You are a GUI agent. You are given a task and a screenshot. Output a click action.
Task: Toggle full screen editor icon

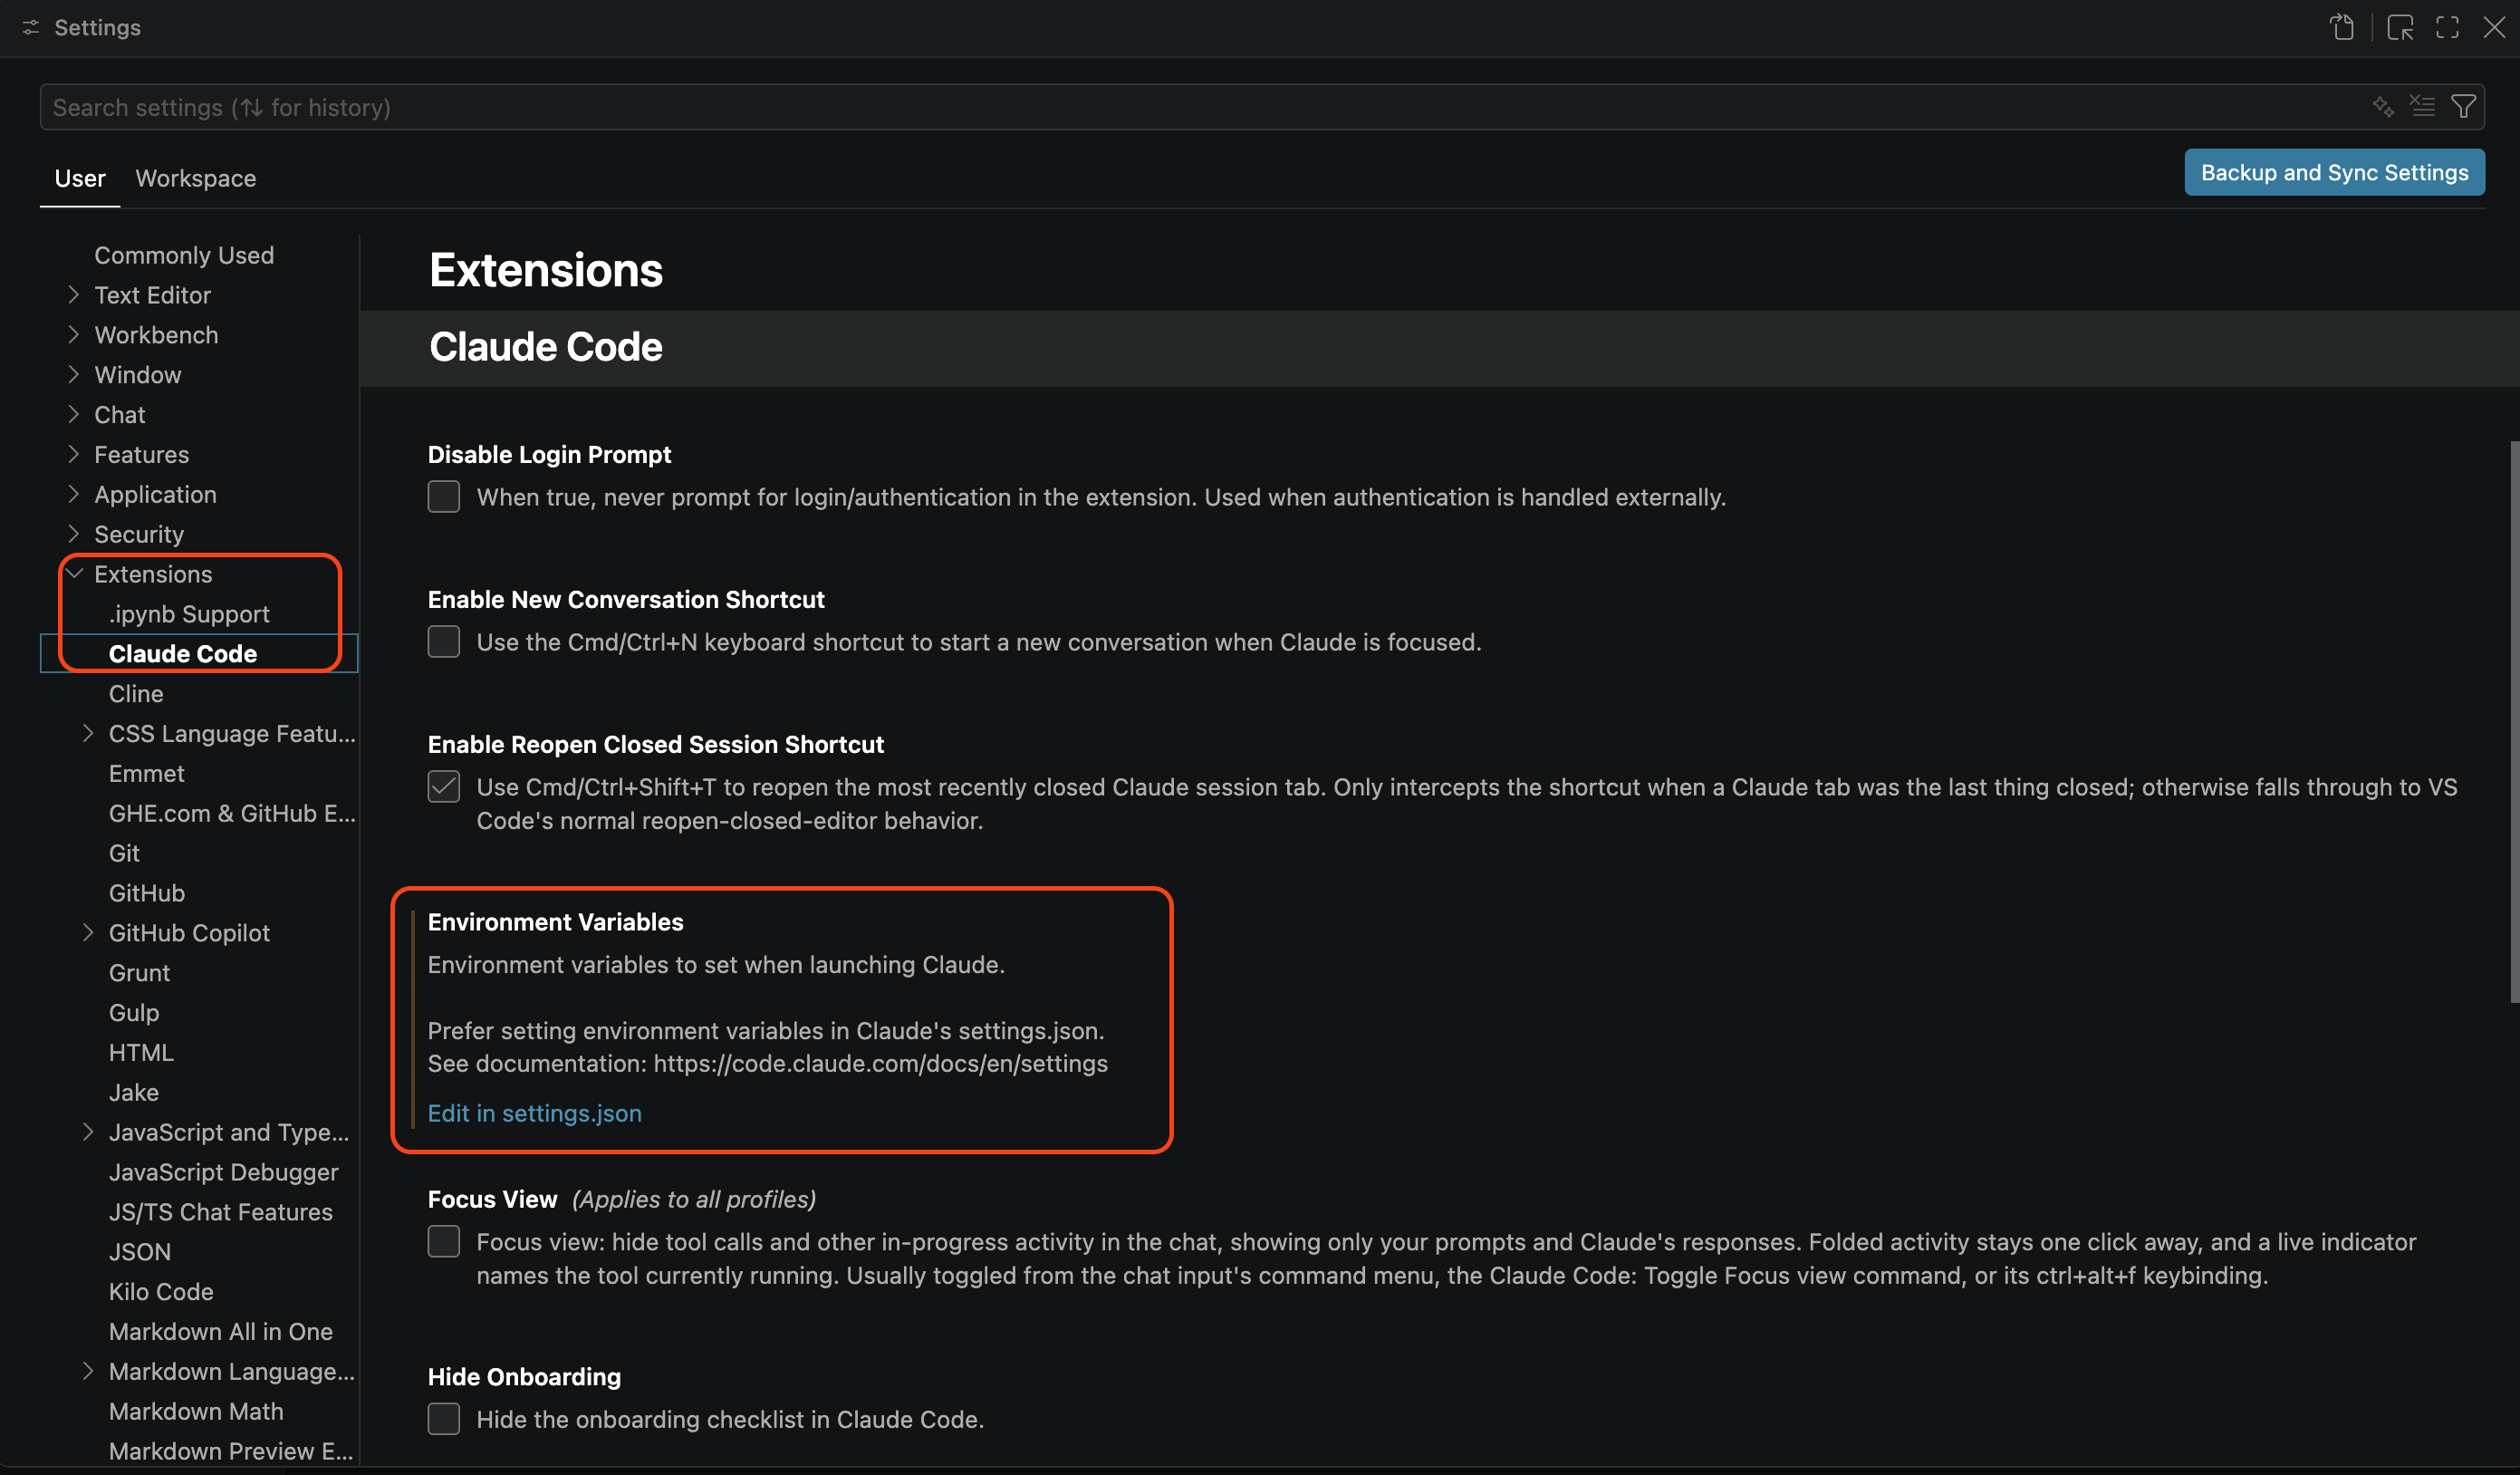tap(2447, 27)
